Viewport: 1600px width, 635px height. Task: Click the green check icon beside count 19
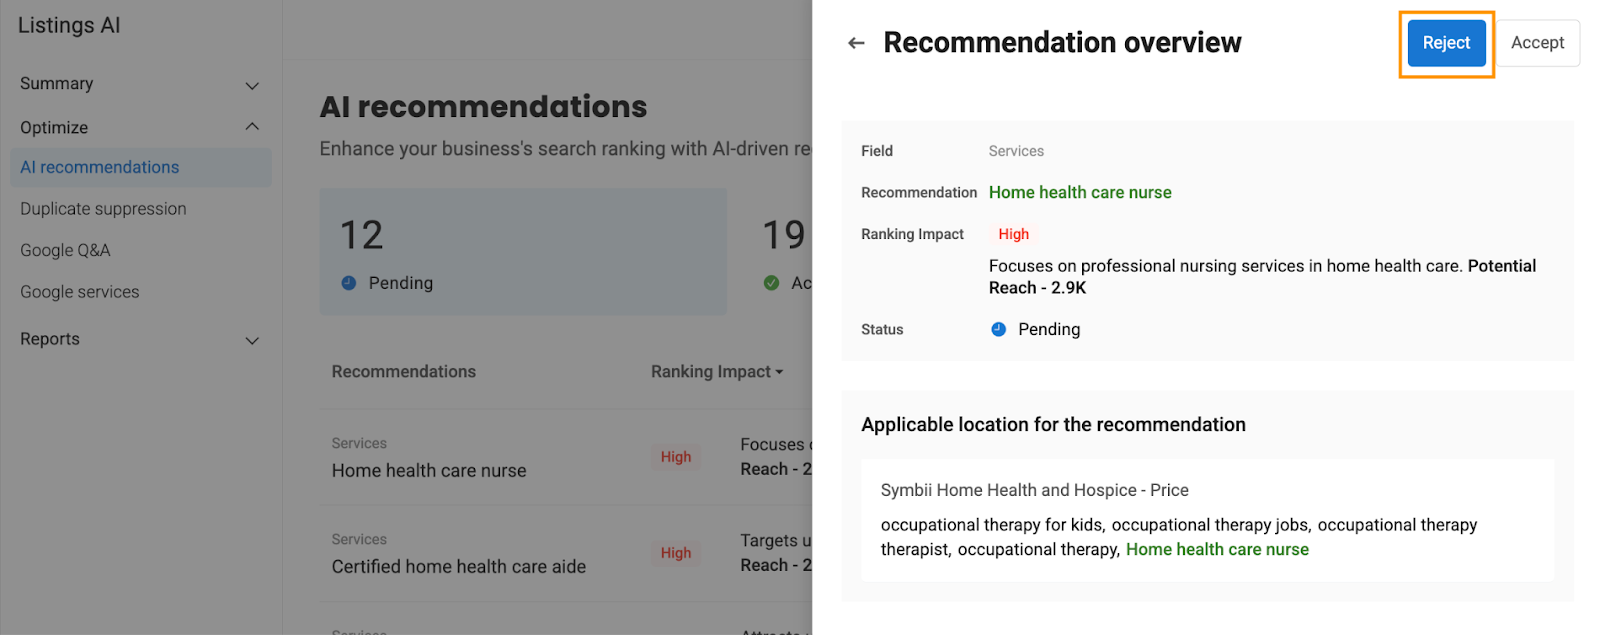click(x=771, y=283)
